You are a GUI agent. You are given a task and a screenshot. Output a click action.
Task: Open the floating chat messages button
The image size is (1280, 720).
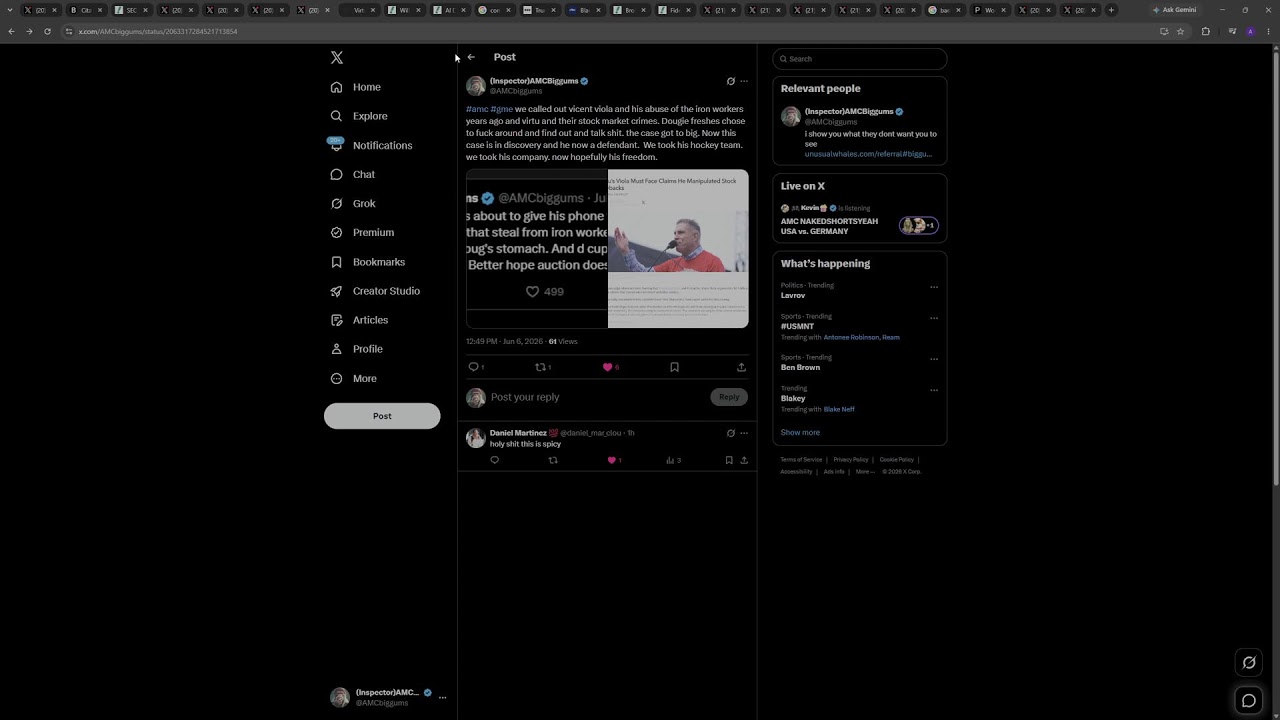point(1249,701)
